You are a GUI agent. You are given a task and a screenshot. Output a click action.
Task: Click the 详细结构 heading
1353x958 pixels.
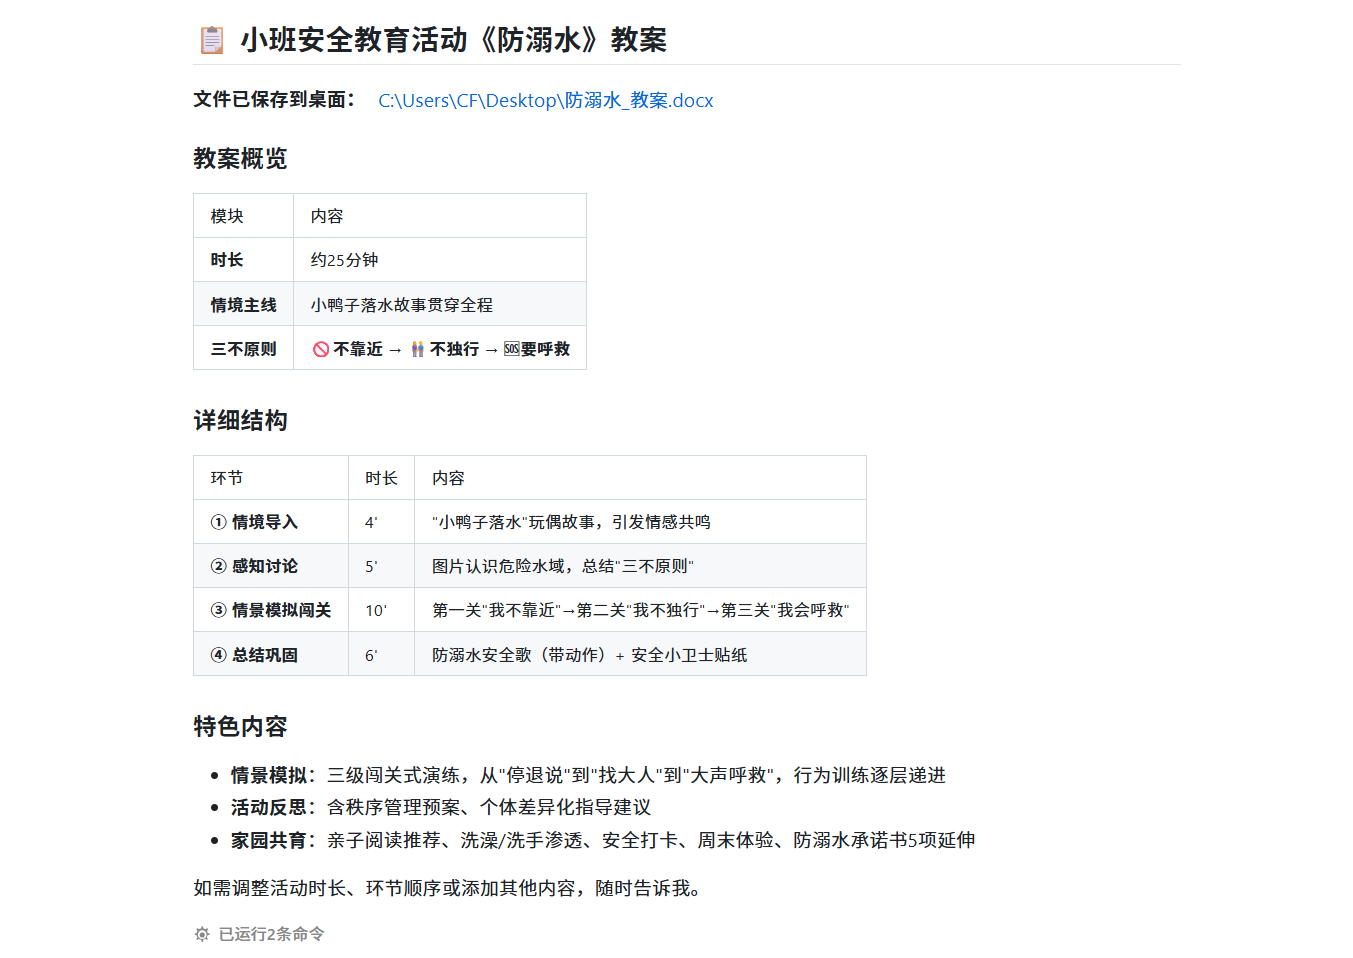tap(240, 421)
